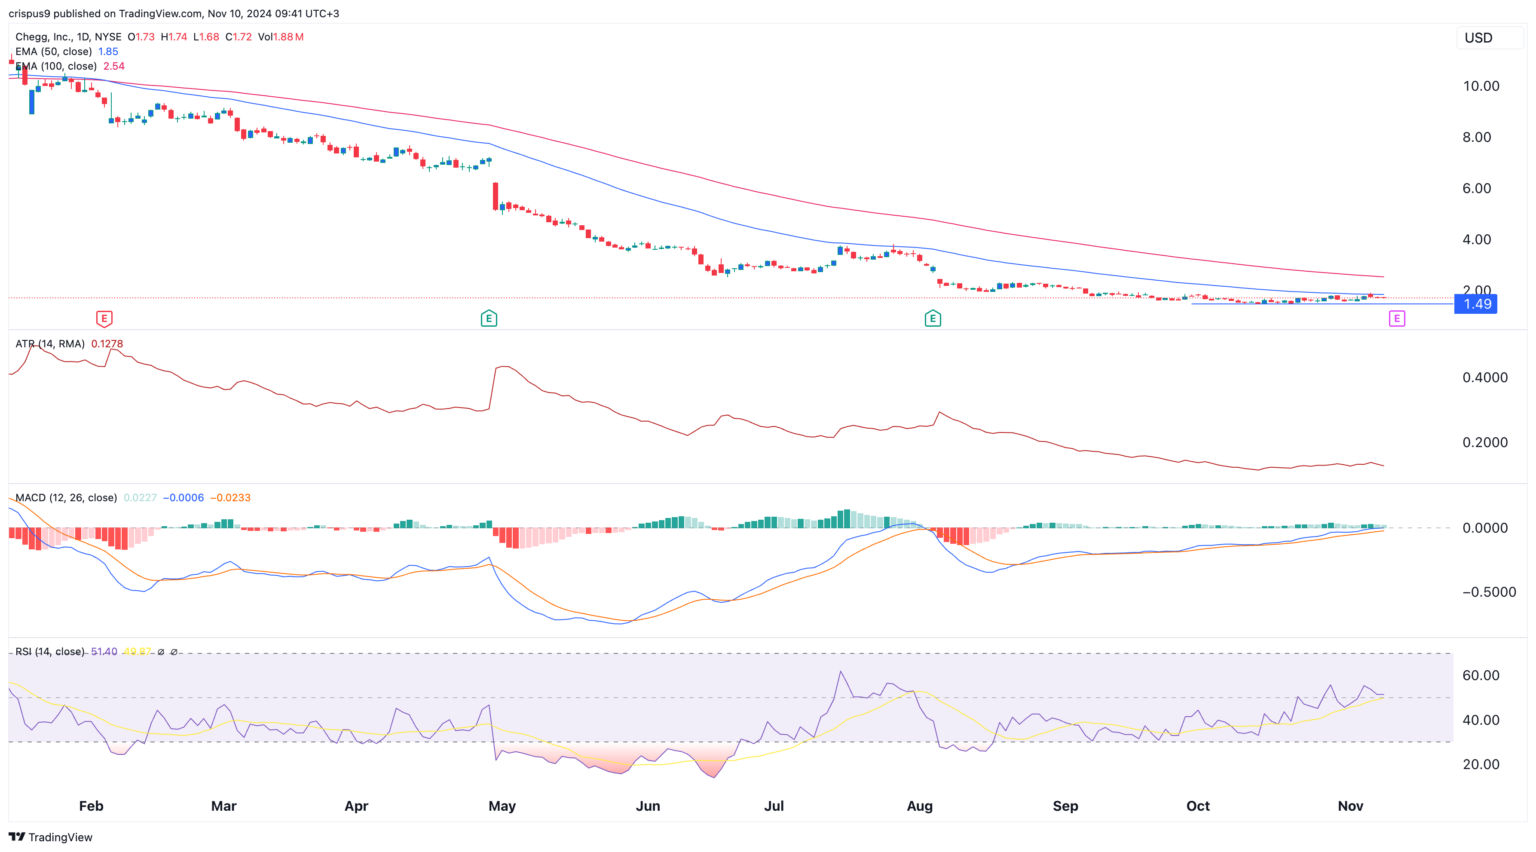Click the red earnings badge under February
The width and height of the screenshot is (1536, 852).
[x=102, y=318]
